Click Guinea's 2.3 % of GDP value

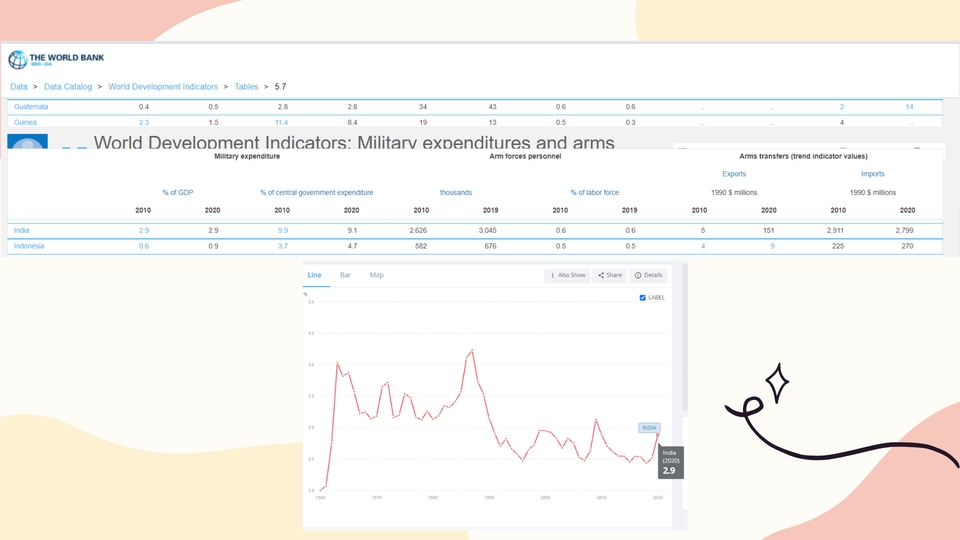(x=144, y=122)
